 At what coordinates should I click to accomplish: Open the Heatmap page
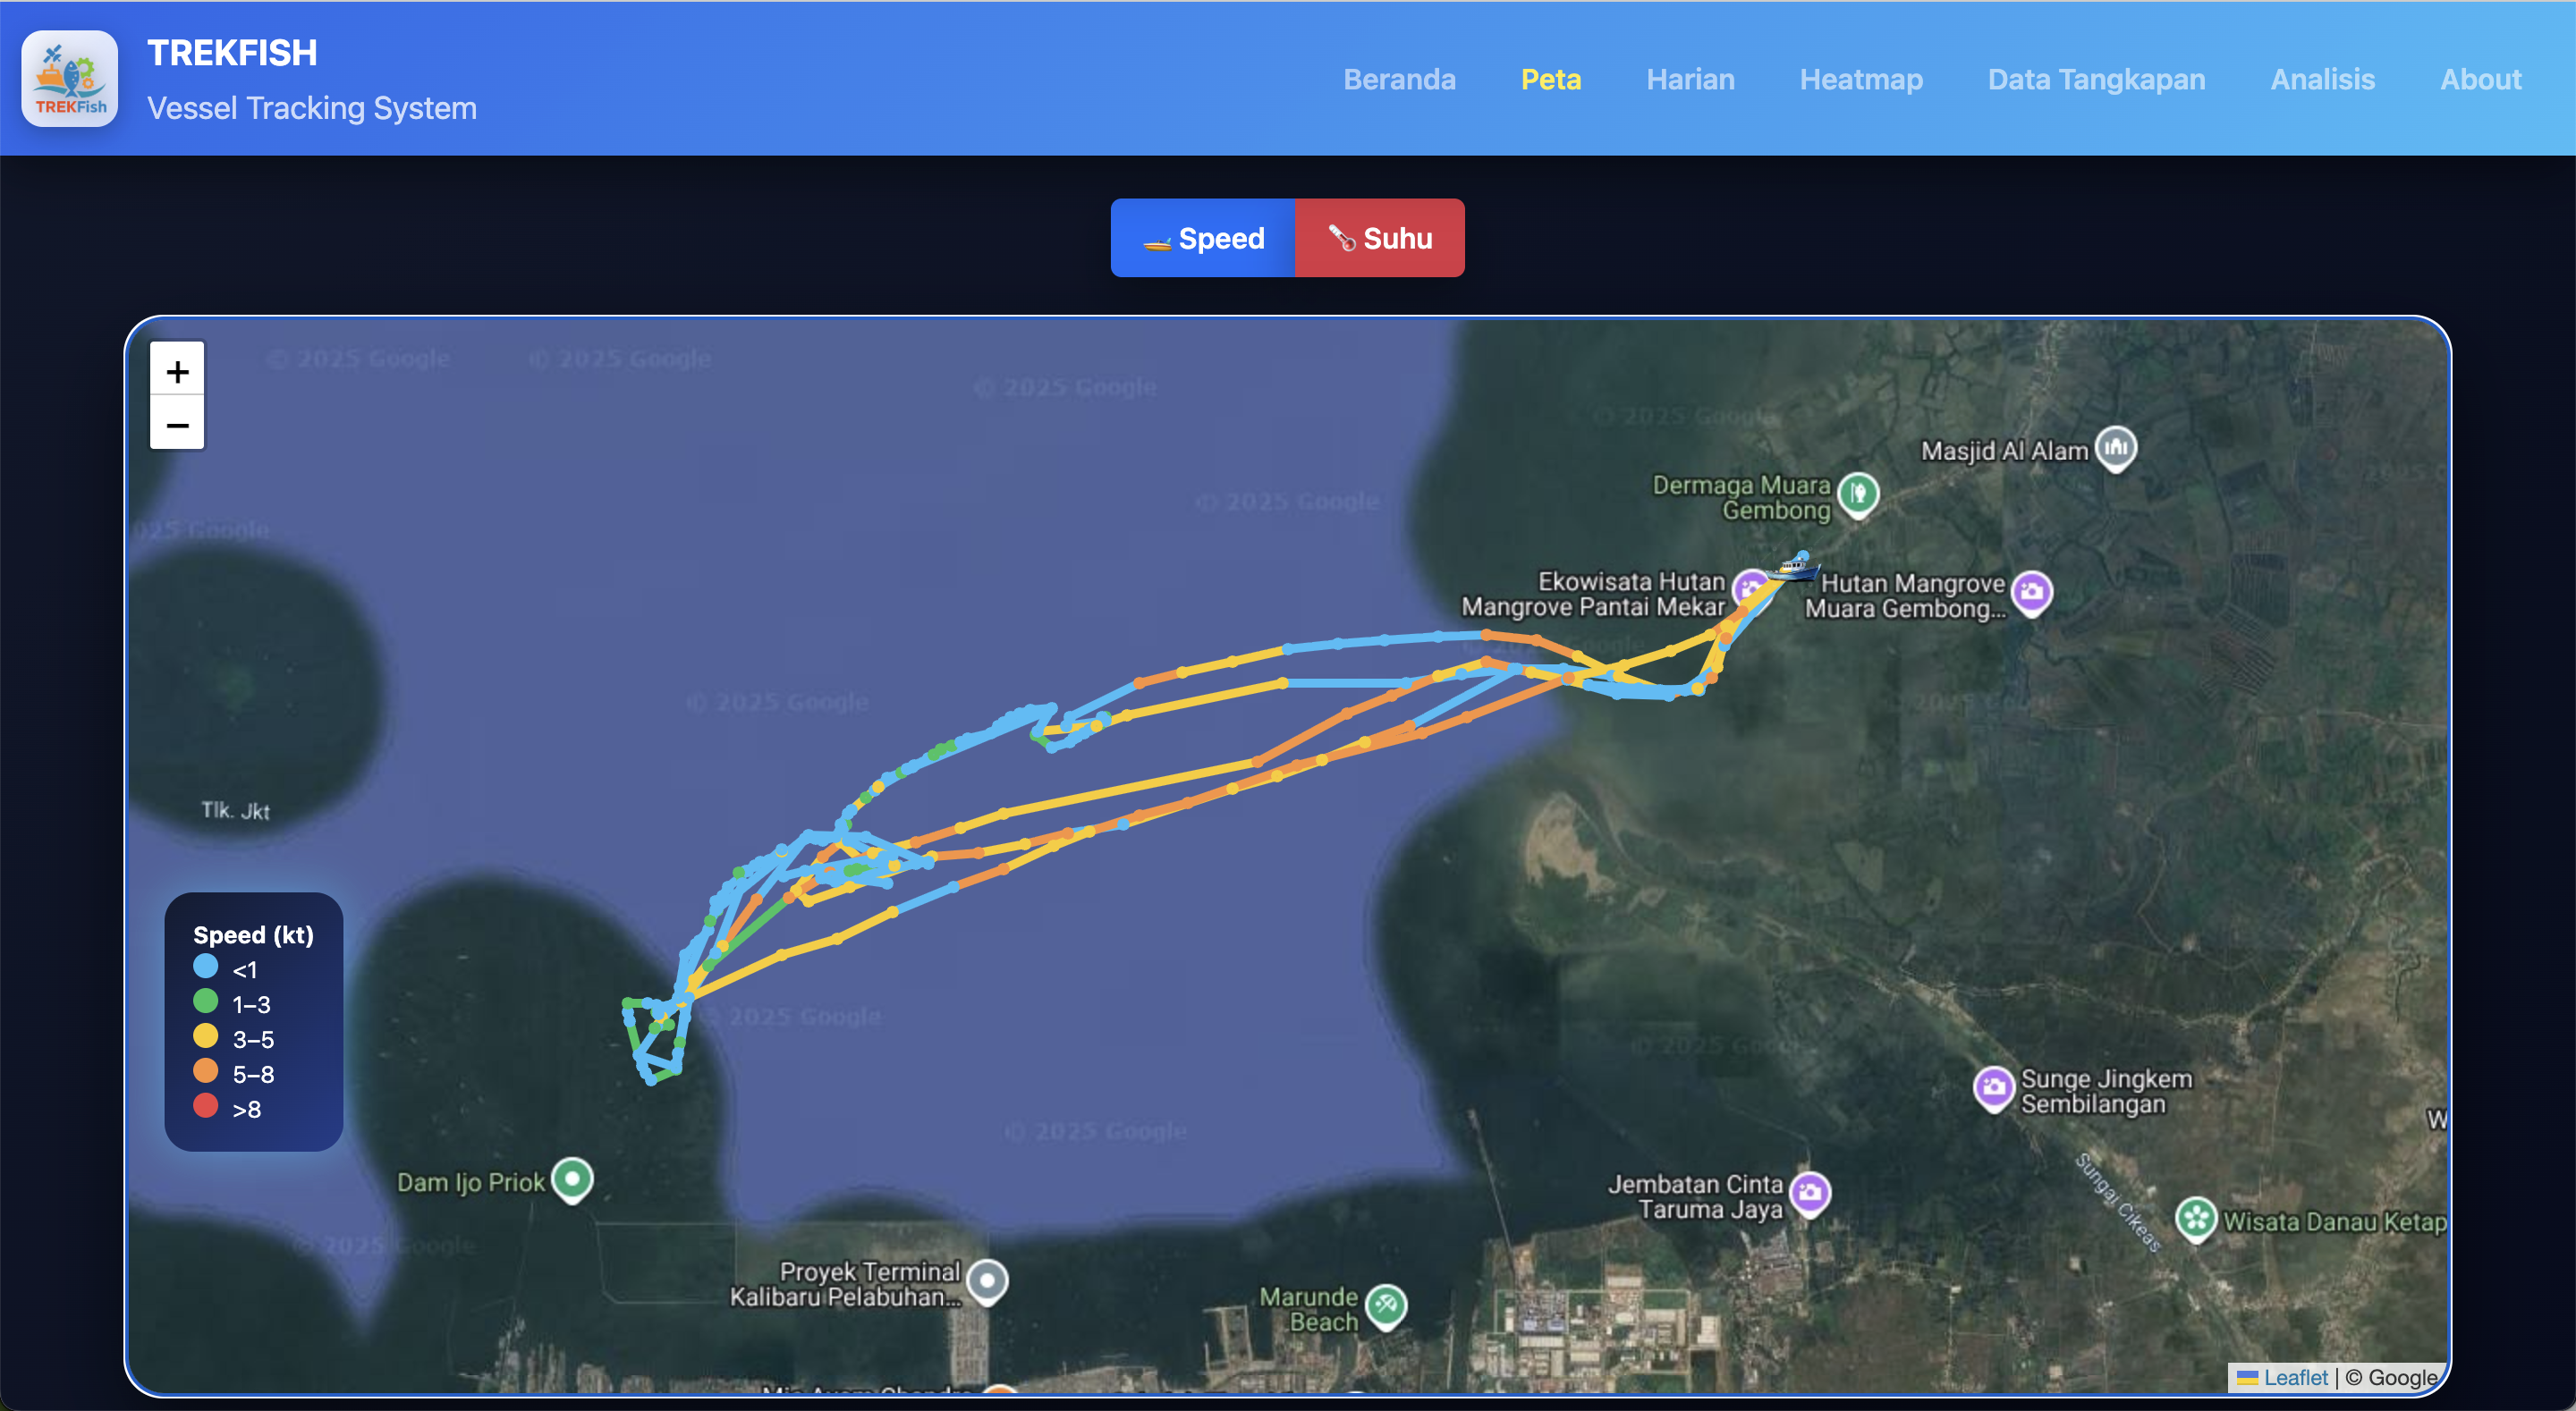[x=1861, y=79]
